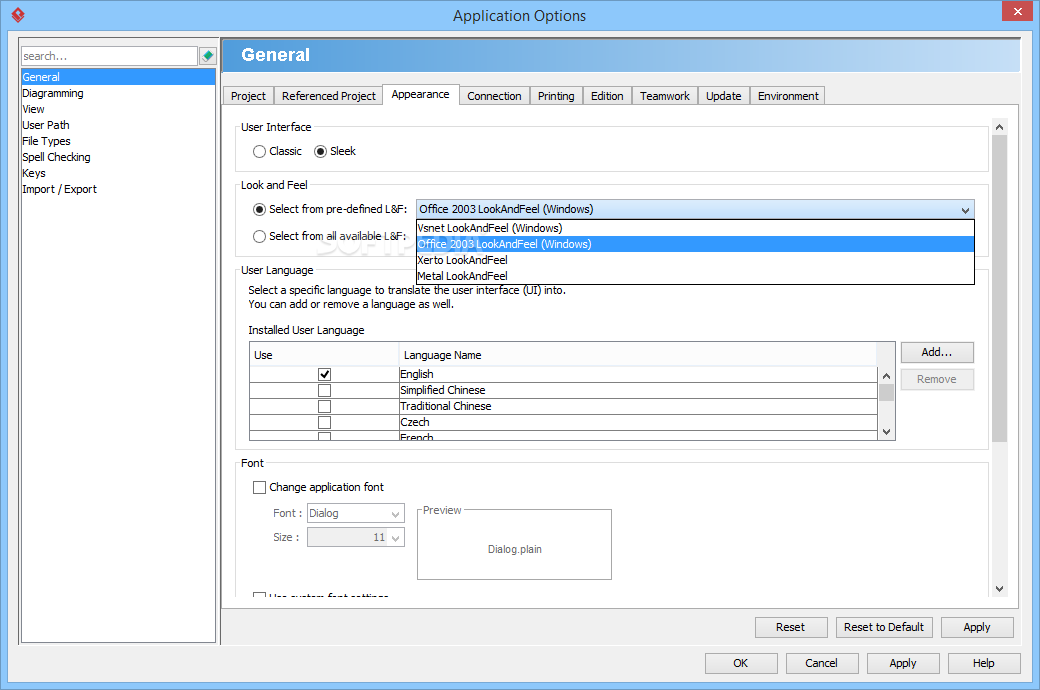Image resolution: width=1040 pixels, height=690 pixels.
Task: Click the green search icon beside search field
Action: point(208,56)
